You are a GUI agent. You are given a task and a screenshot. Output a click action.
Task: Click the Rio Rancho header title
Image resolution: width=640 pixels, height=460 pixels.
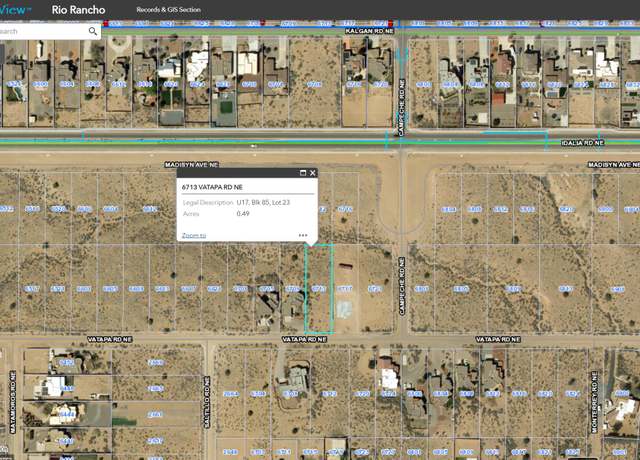click(78, 10)
